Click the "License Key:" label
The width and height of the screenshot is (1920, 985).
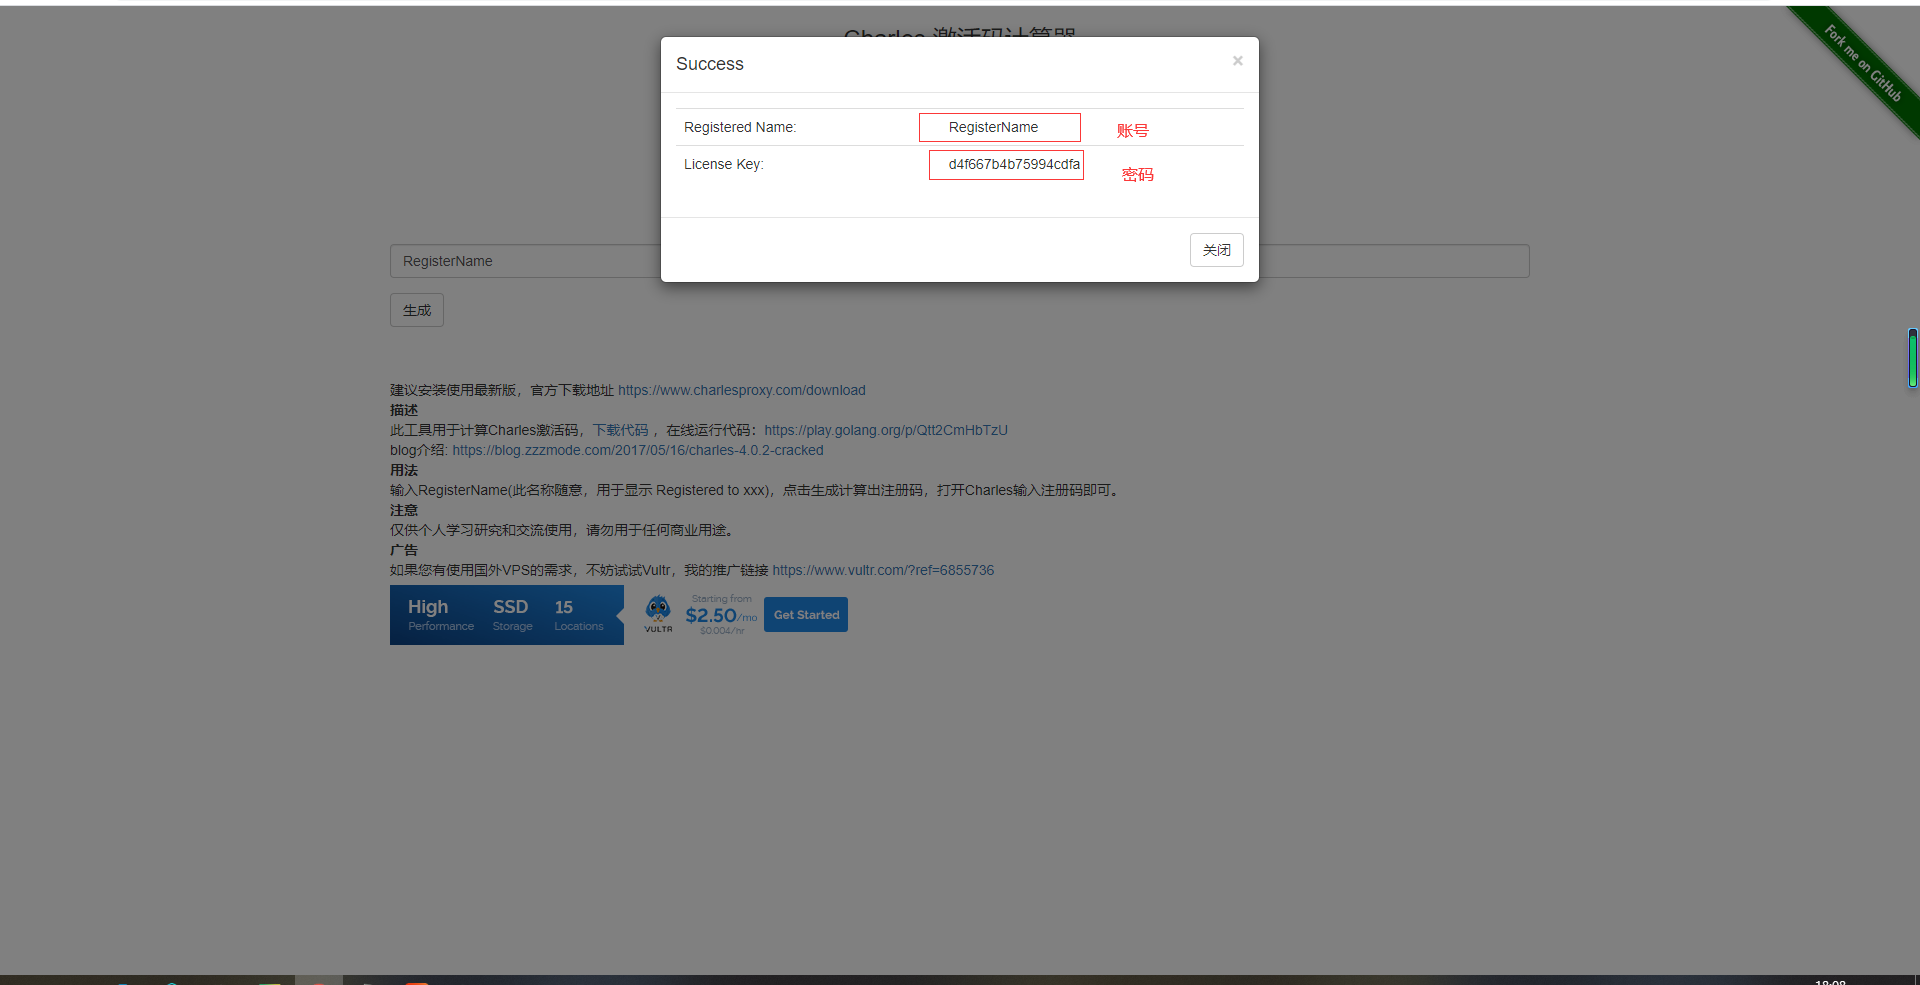pos(724,164)
